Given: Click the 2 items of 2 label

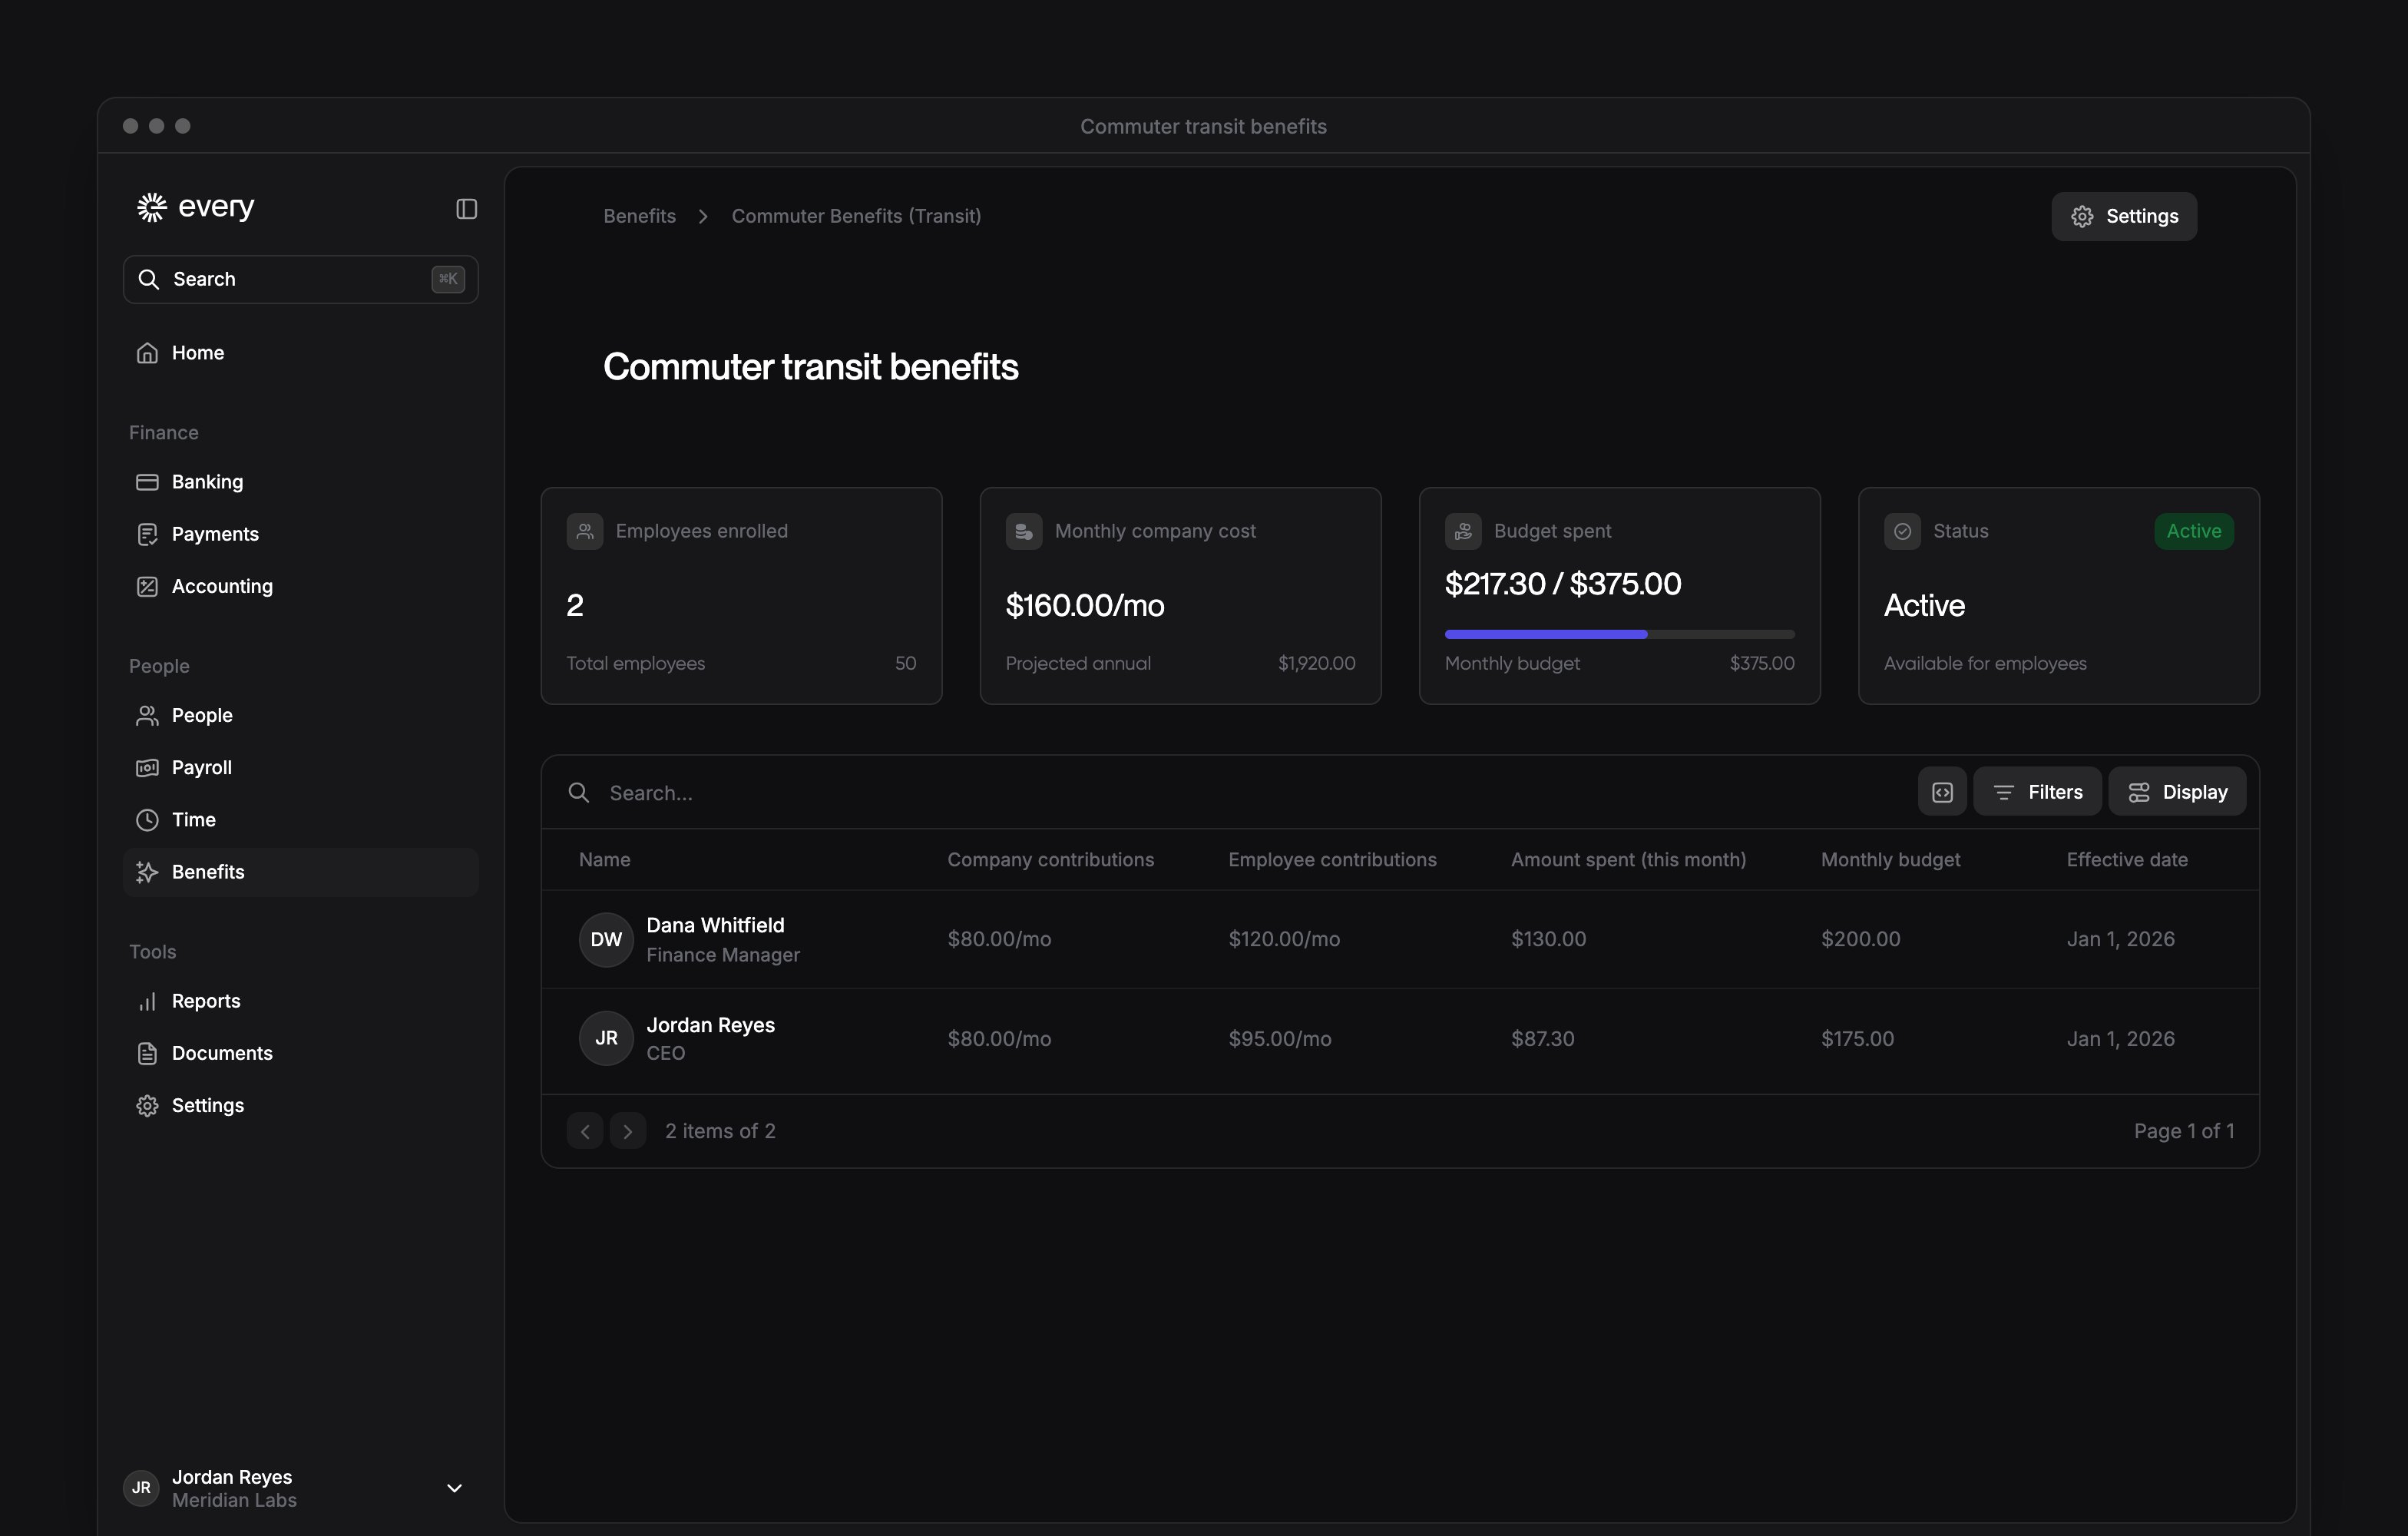Looking at the screenshot, I should tap(720, 1131).
